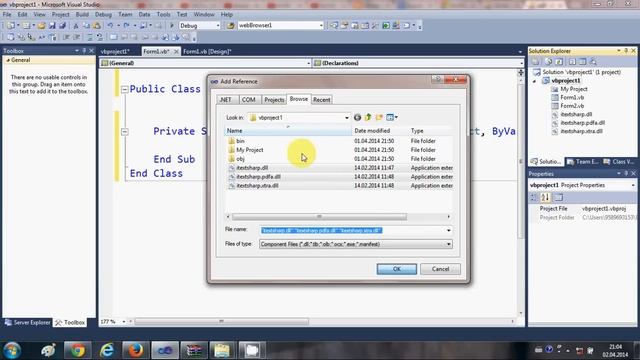Switch to the Projects tab
640x360 pixels.
[x=274, y=100]
